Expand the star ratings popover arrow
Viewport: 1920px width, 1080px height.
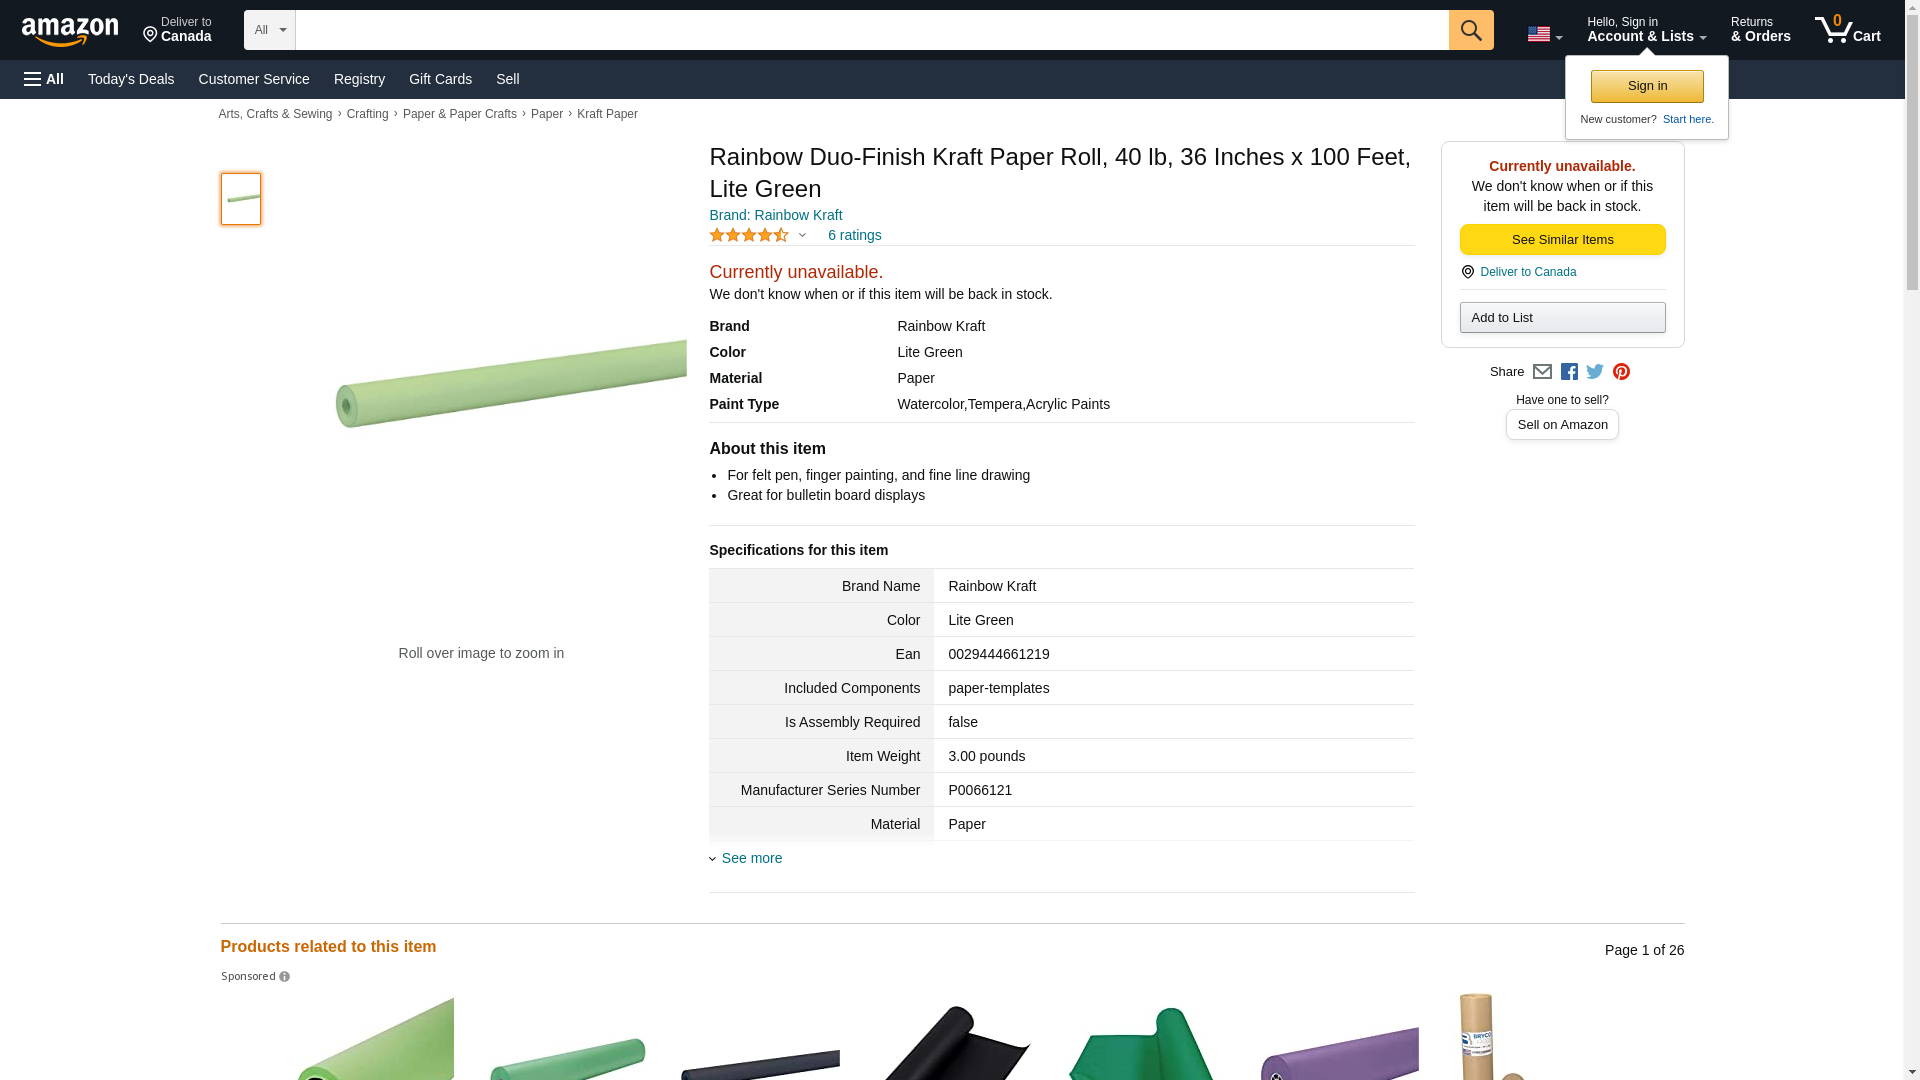pyautogui.click(x=802, y=236)
